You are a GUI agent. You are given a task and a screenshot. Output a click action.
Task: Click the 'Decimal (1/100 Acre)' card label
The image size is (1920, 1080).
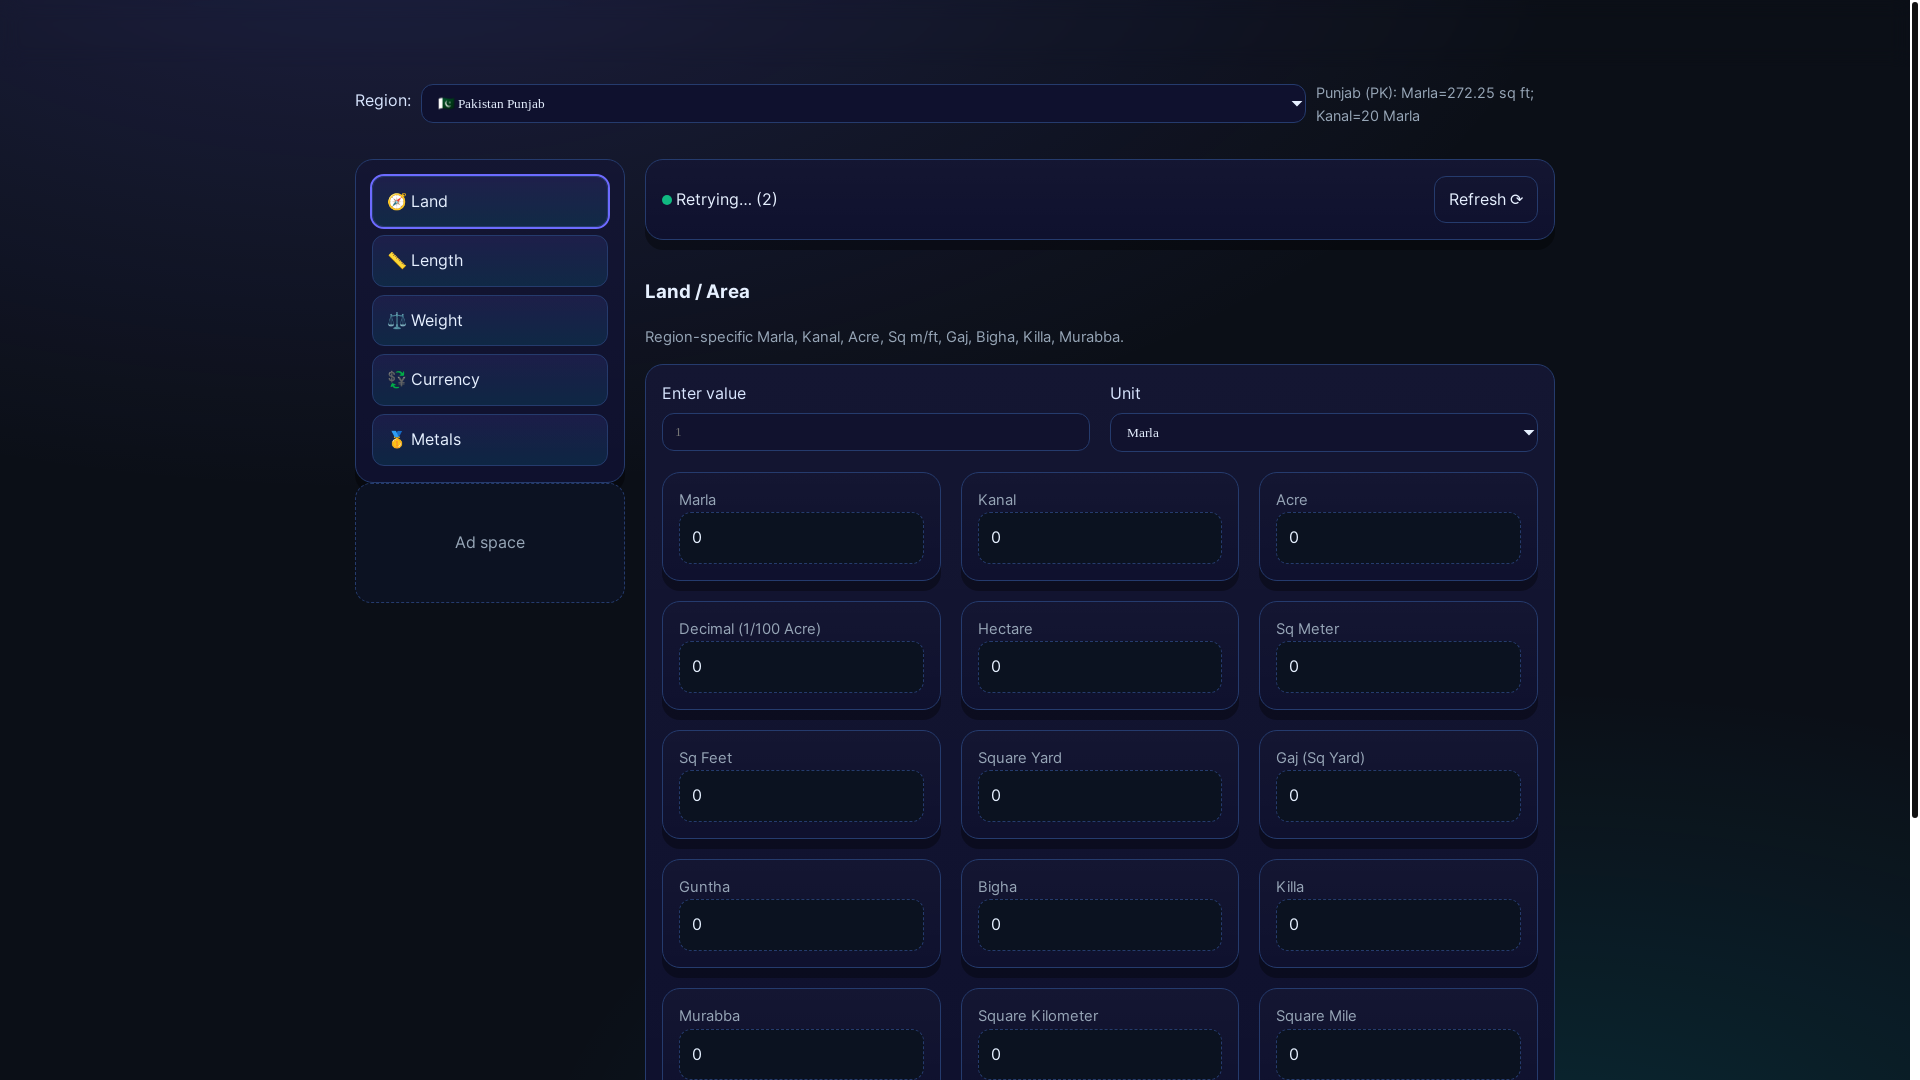pyautogui.click(x=750, y=629)
